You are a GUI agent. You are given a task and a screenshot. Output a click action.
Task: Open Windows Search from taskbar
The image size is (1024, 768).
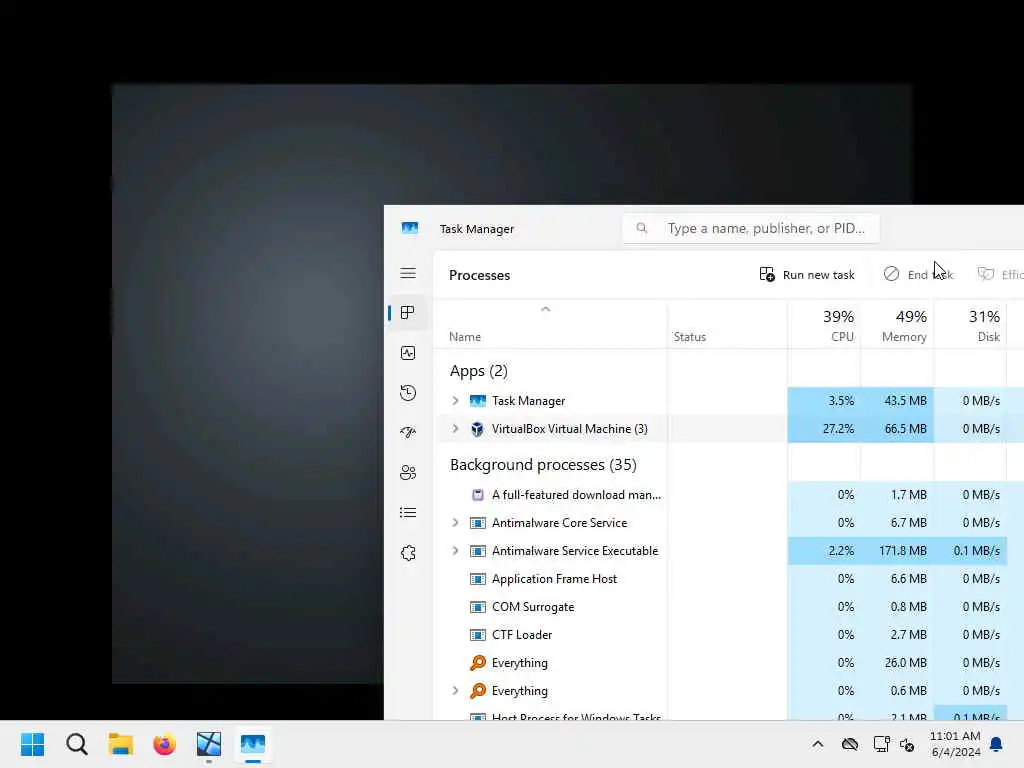pyautogui.click(x=76, y=744)
